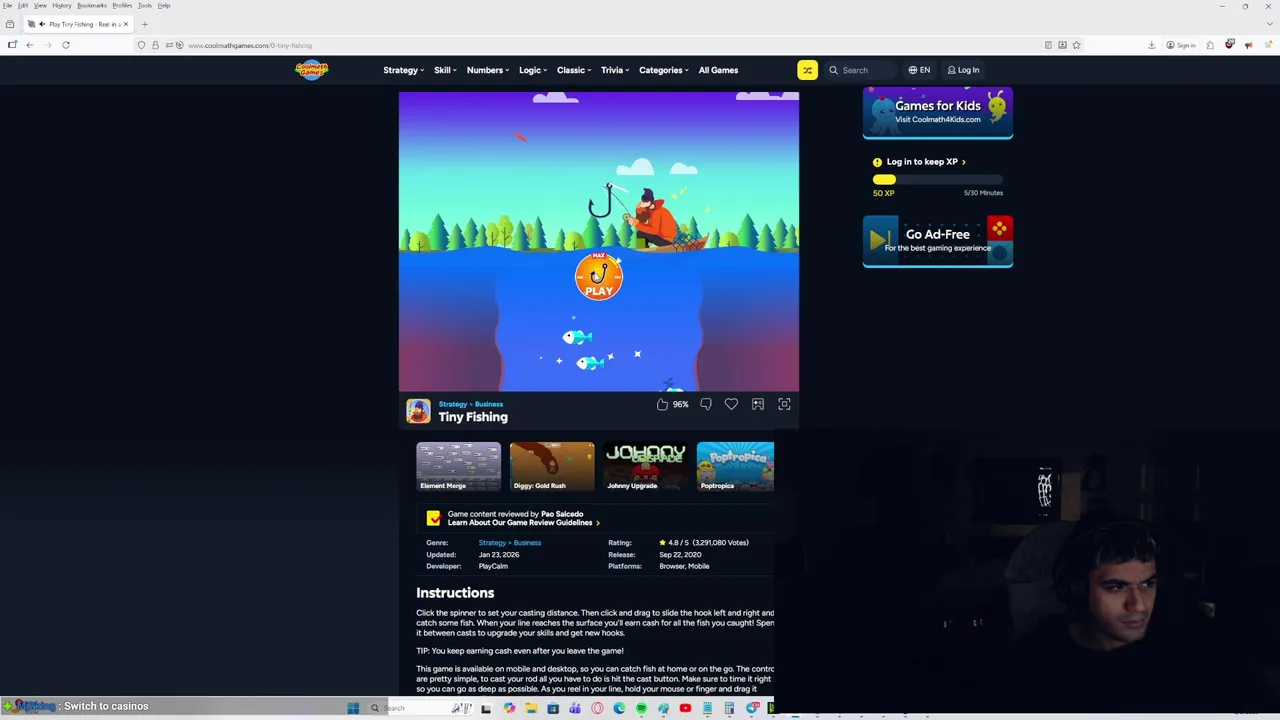Click the thumbs up like icon
1280x720 pixels.
pos(662,404)
